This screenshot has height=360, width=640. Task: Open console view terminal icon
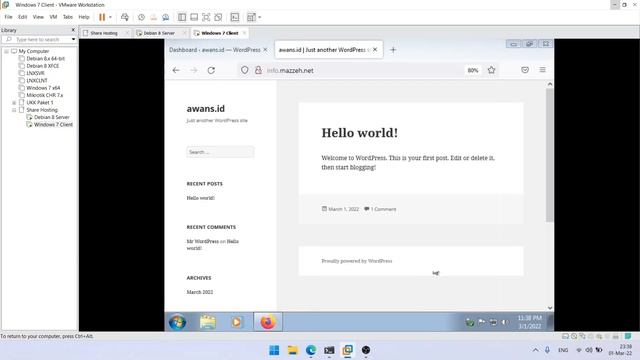tap(235, 17)
